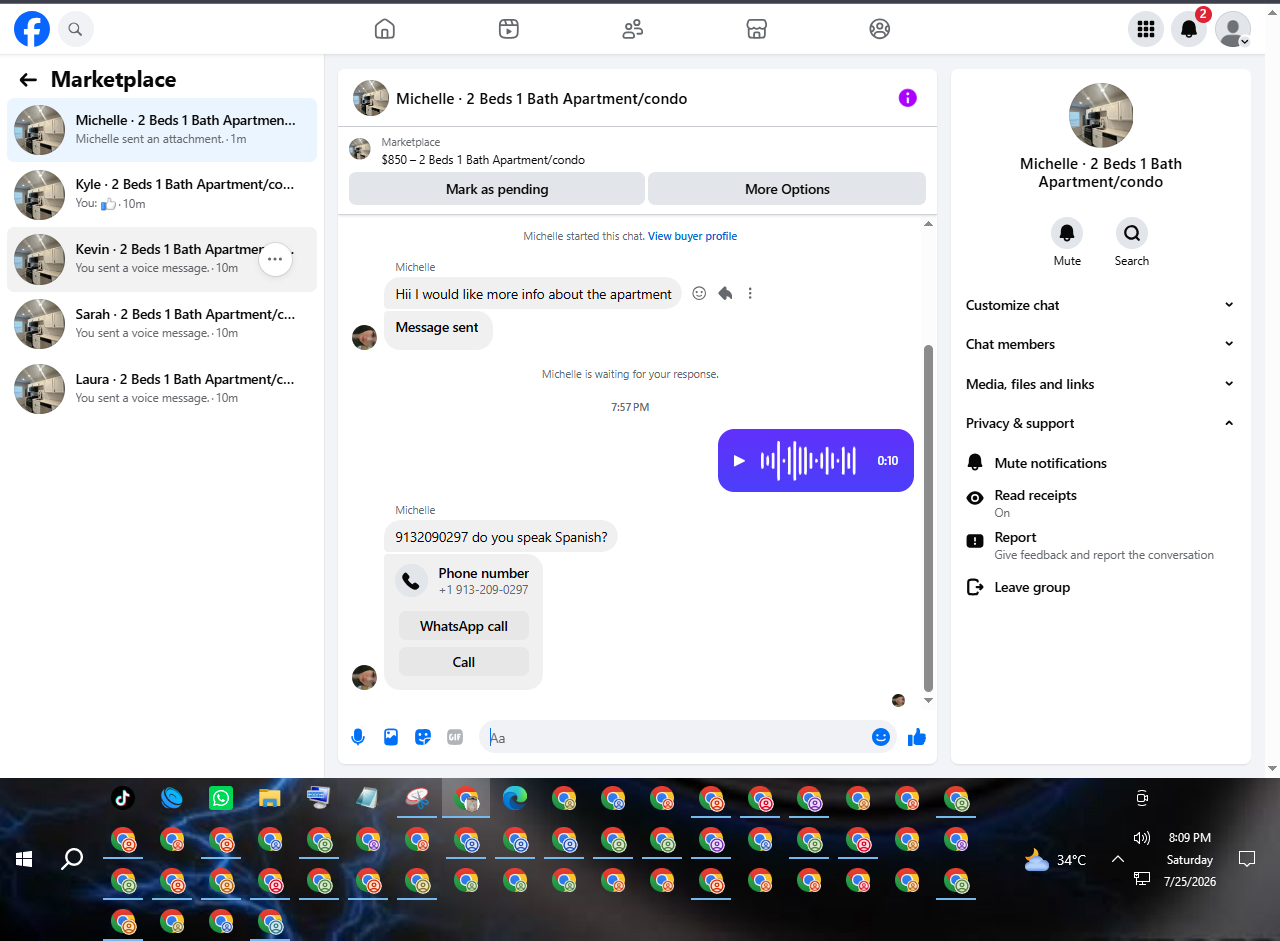The image size is (1280, 941).
Task: Open Kevin's conversation options menu
Action: pyautogui.click(x=275, y=259)
